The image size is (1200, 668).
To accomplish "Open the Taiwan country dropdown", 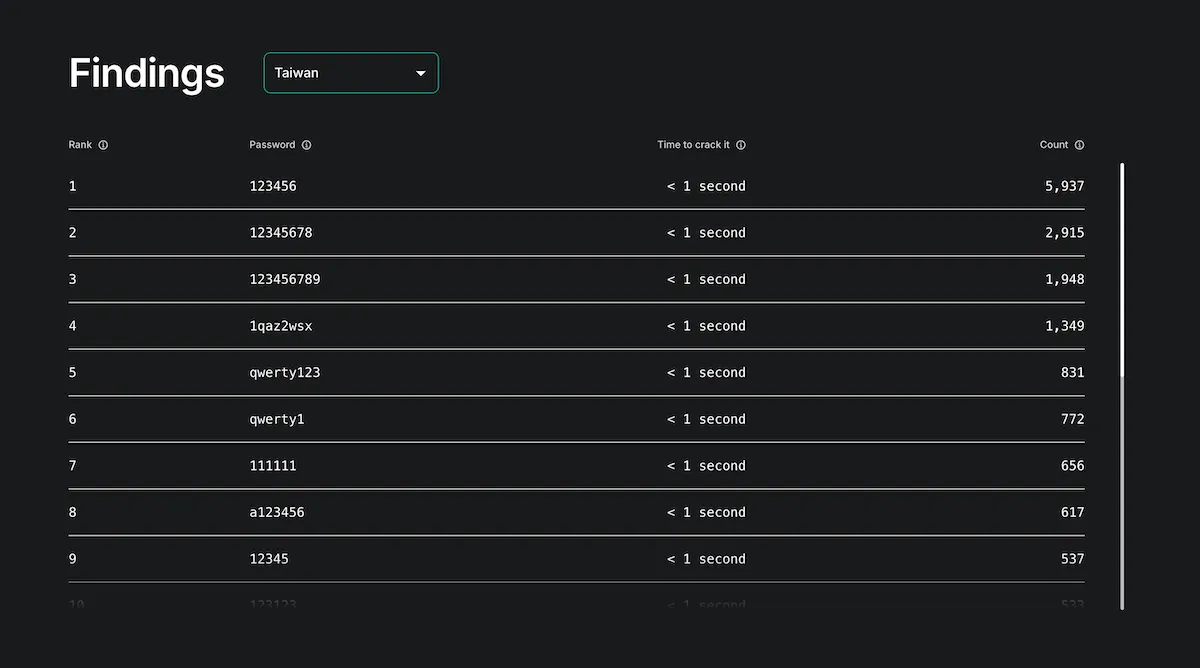I will coord(351,73).
